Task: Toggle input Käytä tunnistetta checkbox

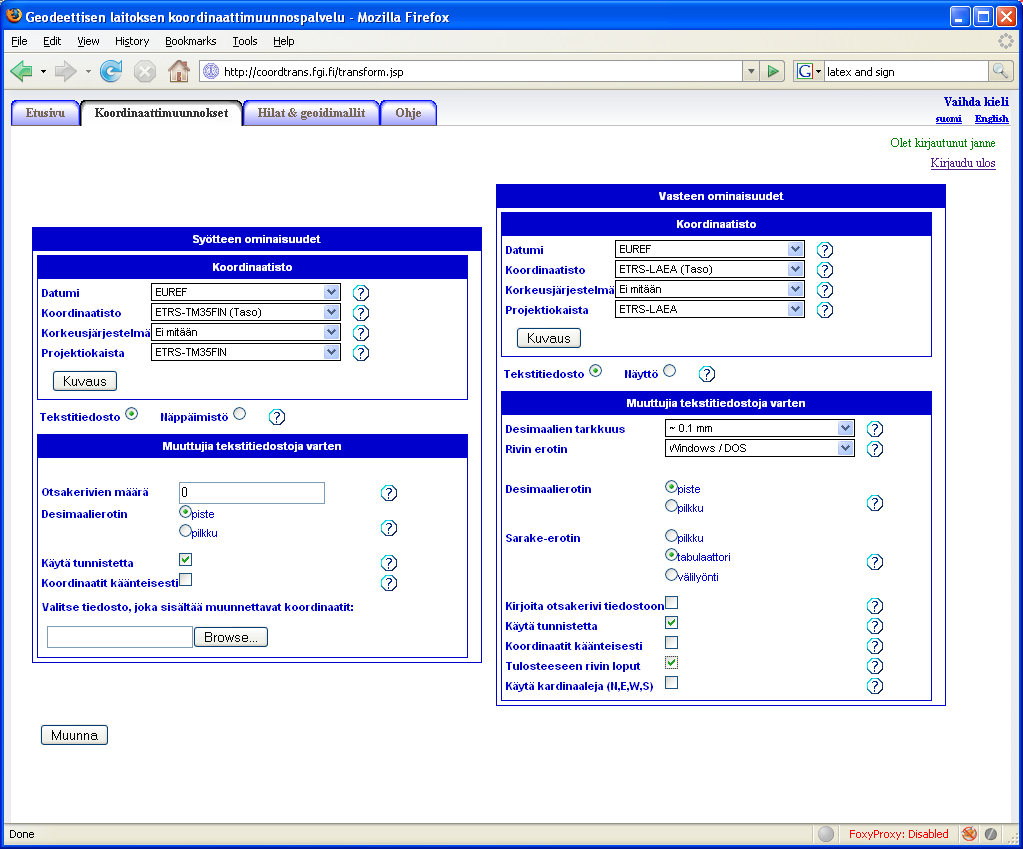Action: click(185, 559)
